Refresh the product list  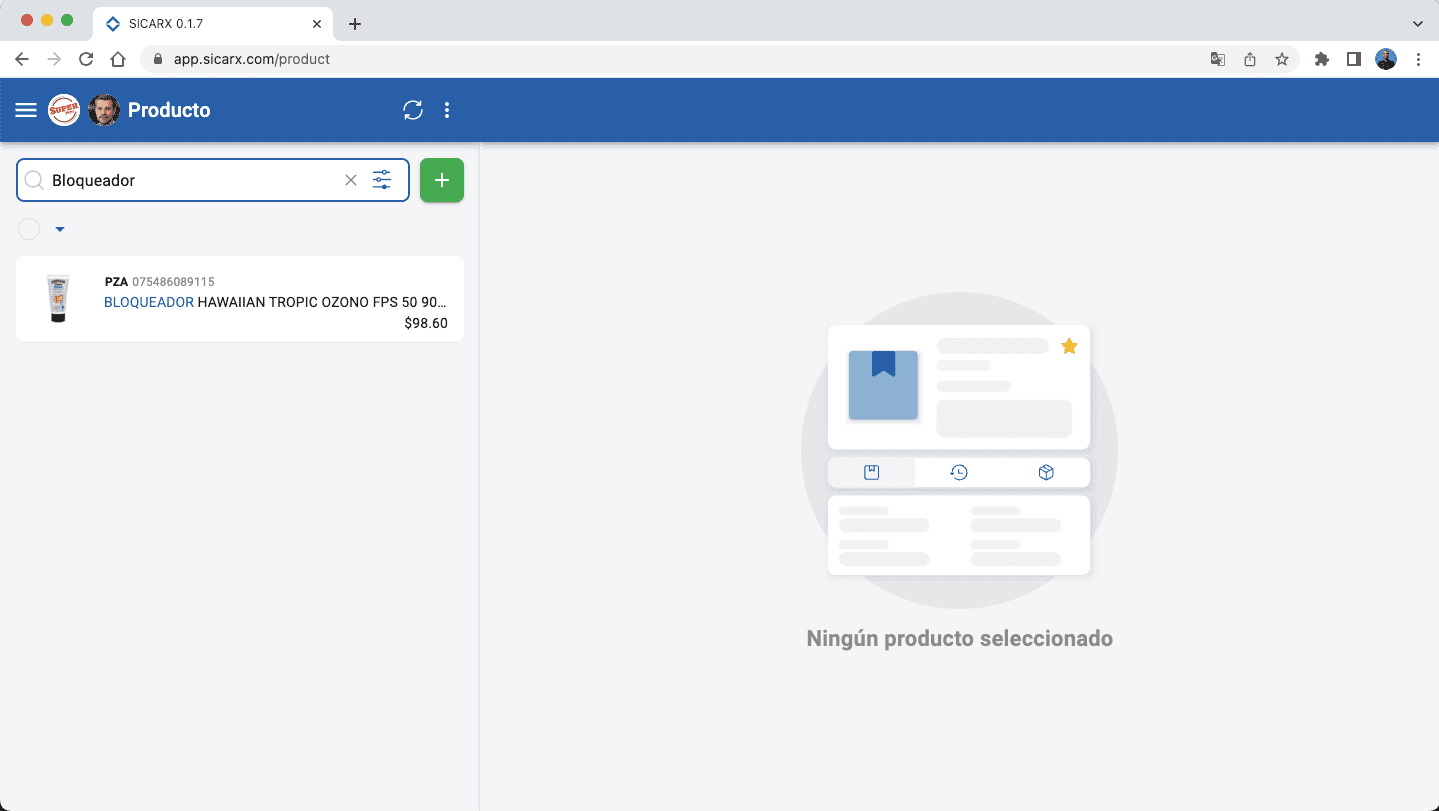click(413, 110)
